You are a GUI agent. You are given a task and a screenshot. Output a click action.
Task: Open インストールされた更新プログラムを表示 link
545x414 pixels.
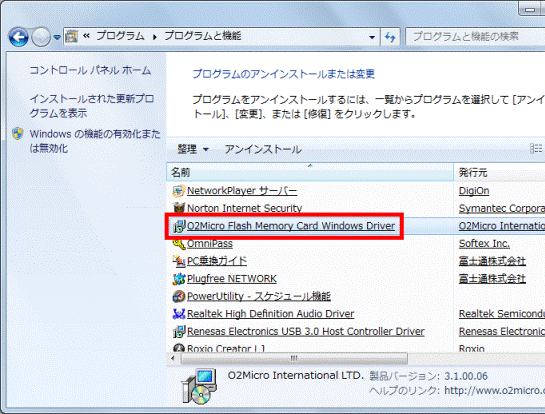point(92,106)
